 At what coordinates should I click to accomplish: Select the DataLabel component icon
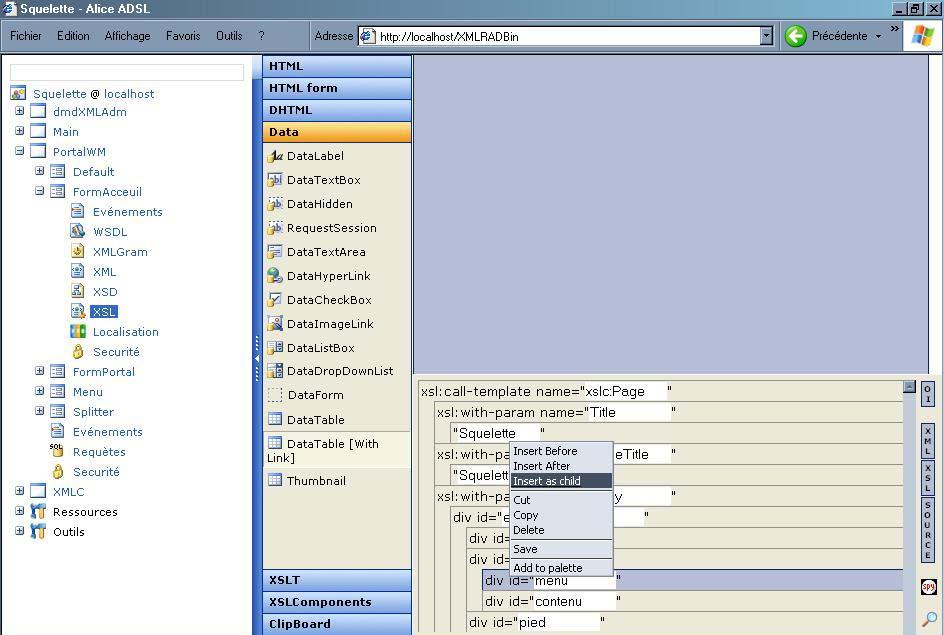coord(276,156)
